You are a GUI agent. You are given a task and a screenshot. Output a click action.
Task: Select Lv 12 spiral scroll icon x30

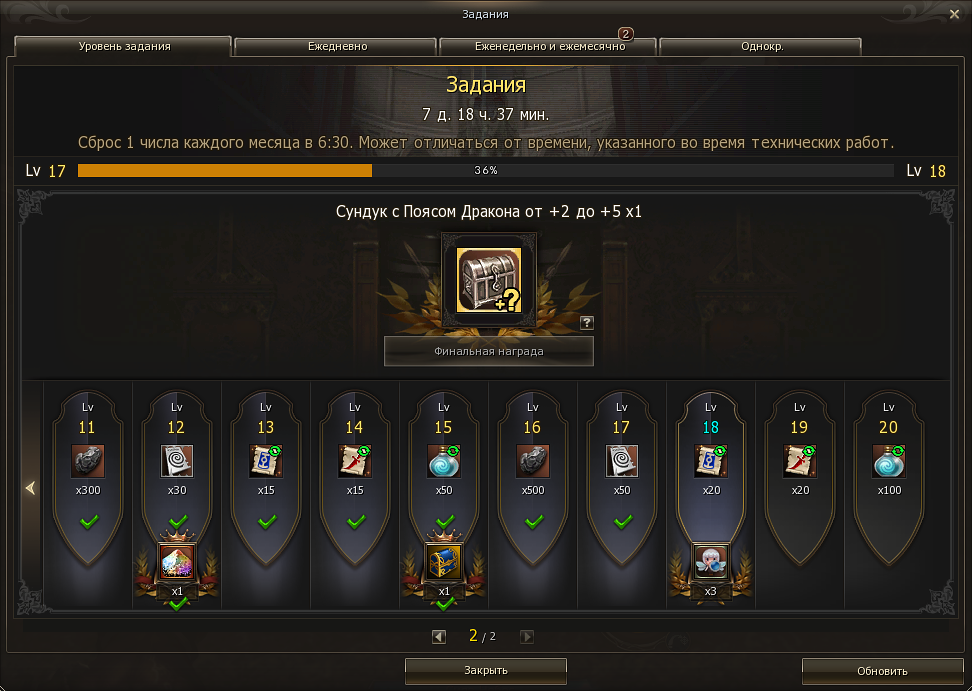point(177,461)
